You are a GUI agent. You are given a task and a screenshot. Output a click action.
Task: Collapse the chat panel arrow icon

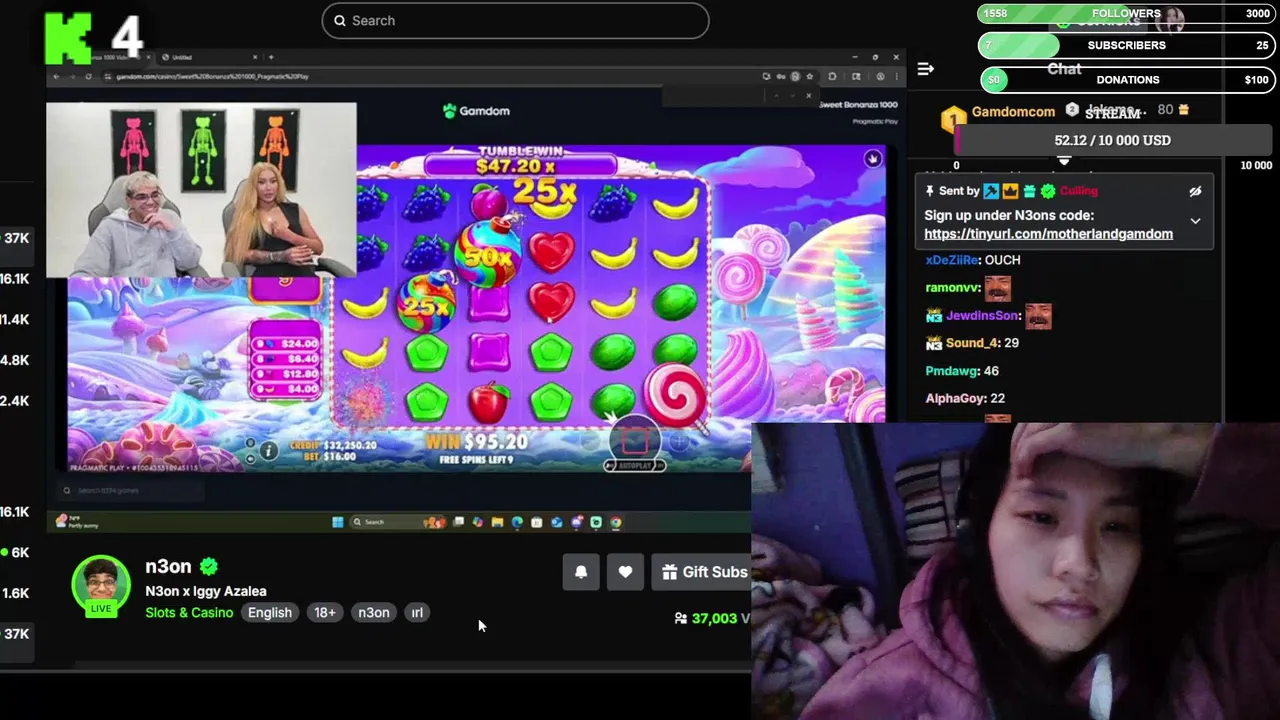point(925,69)
